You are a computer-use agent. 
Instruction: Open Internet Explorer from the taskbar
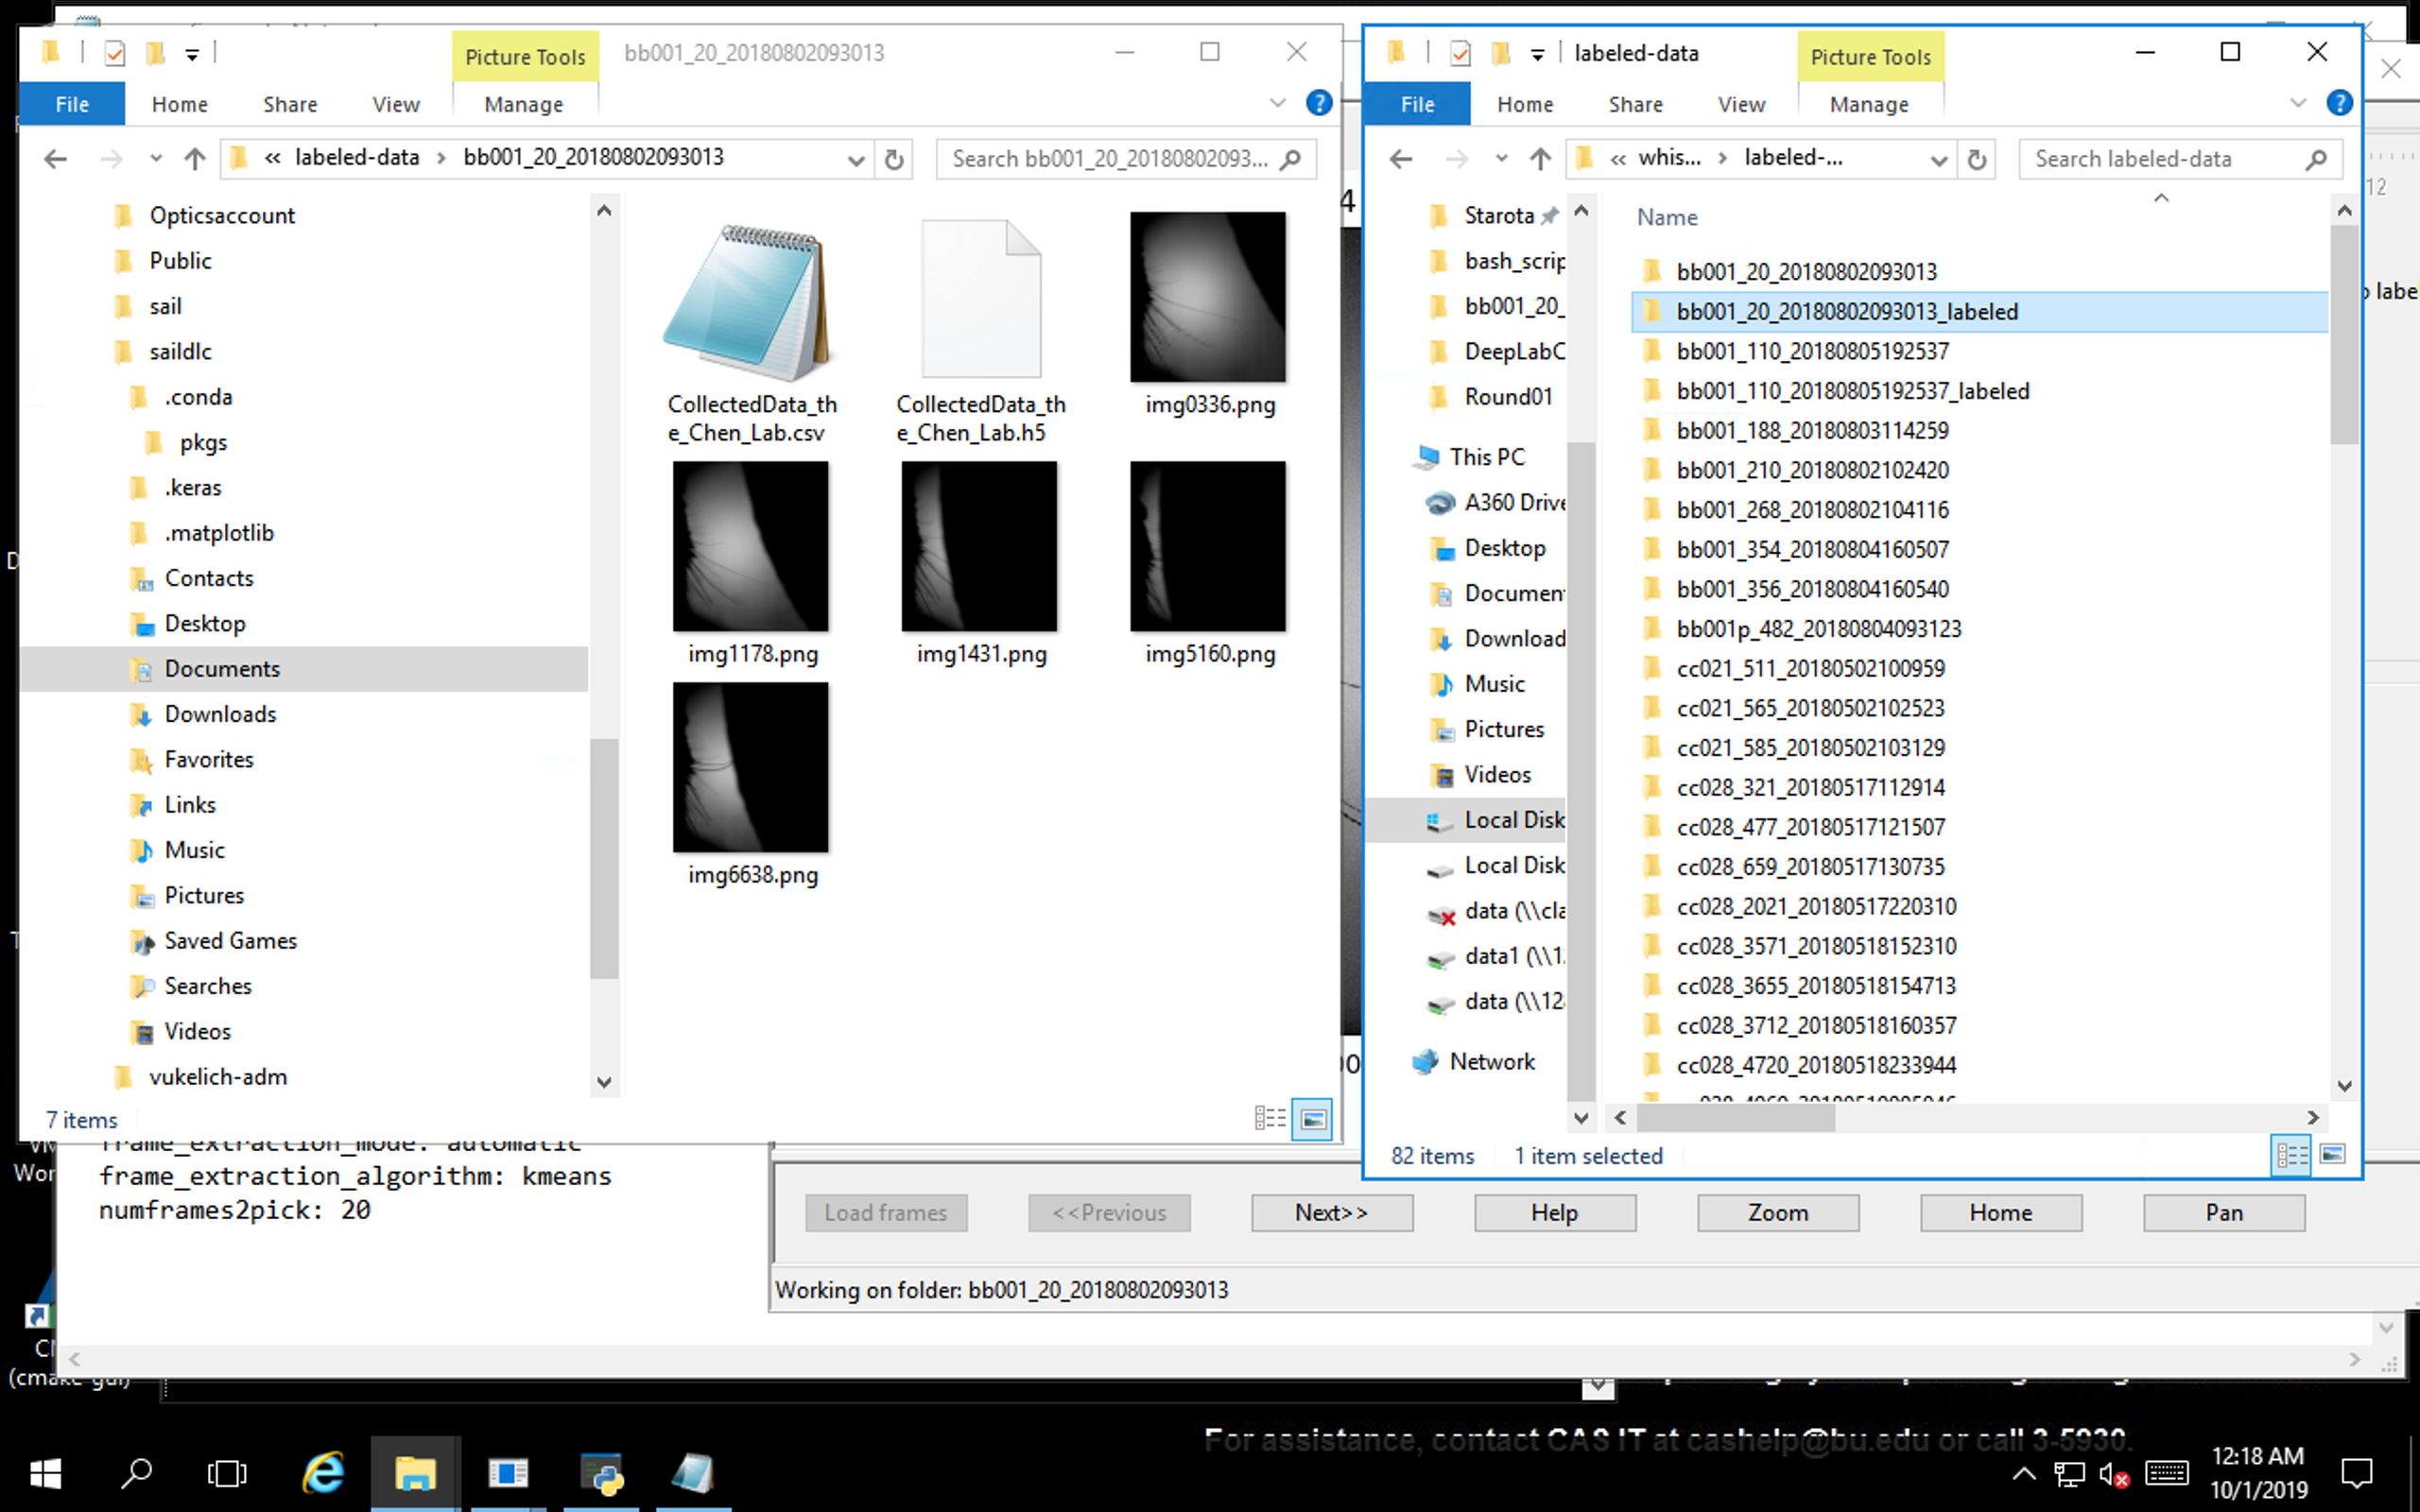click(x=320, y=1473)
